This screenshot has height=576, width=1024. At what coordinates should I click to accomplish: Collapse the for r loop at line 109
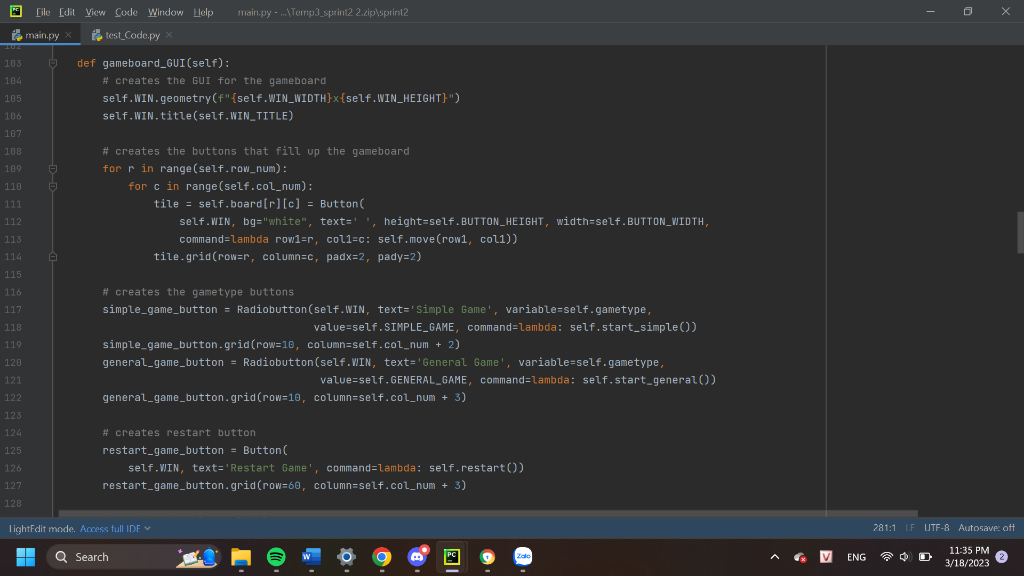tap(53, 168)
